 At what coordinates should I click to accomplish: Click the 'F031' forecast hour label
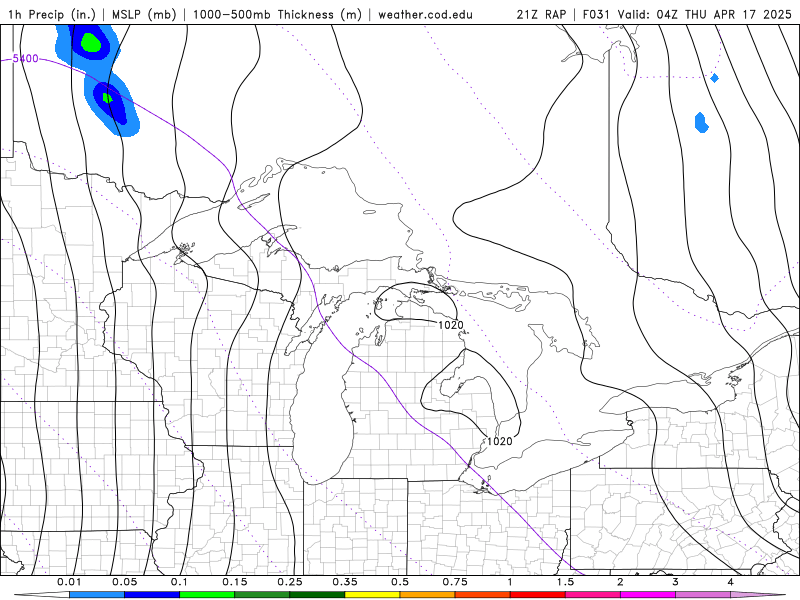click(596, 14)
